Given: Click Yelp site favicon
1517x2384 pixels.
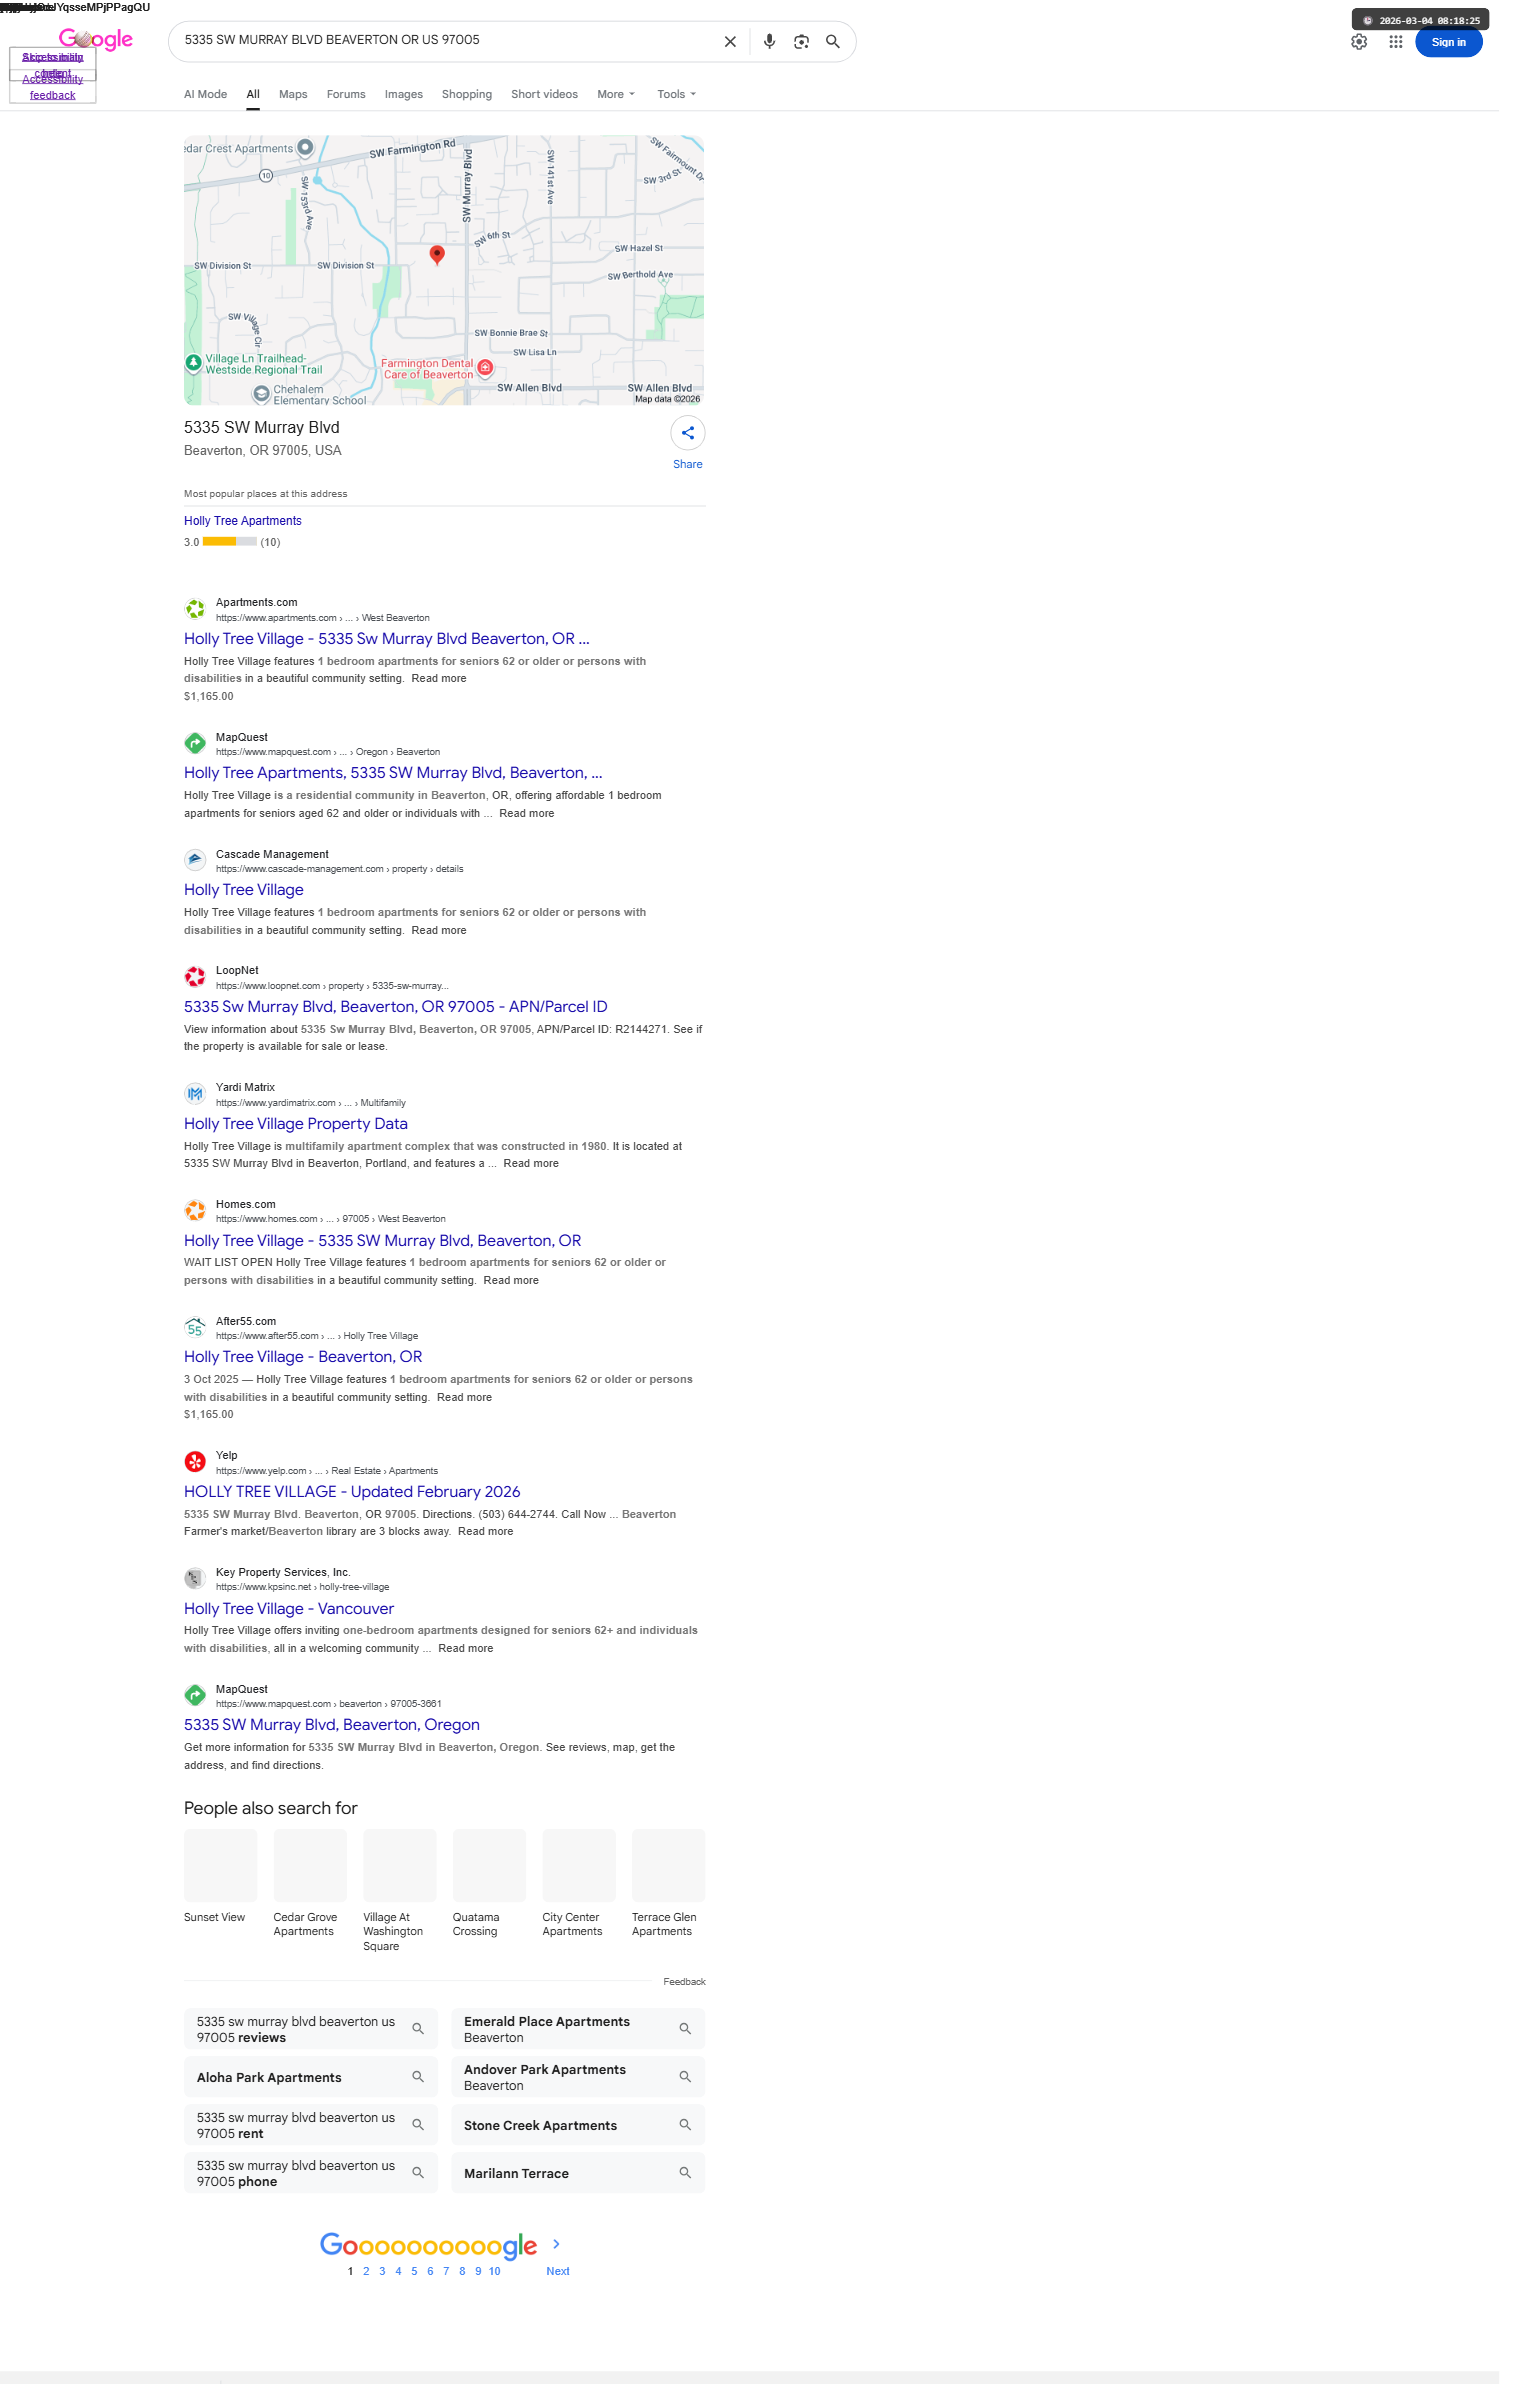Looking at the screenshot, I should (x=195, y=1462).
